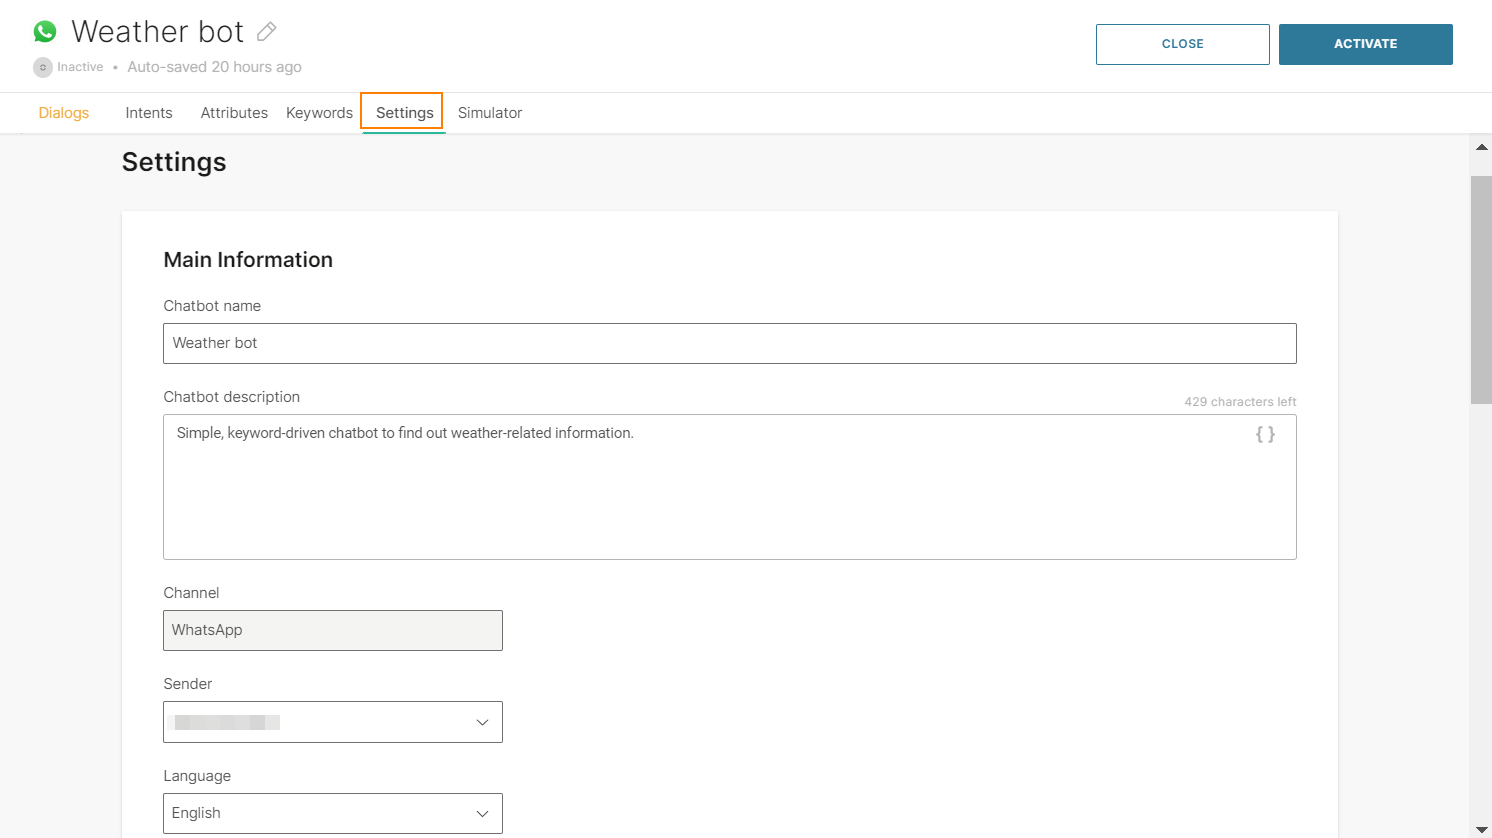Switch to the Dialogs tab

coord(64,113)
